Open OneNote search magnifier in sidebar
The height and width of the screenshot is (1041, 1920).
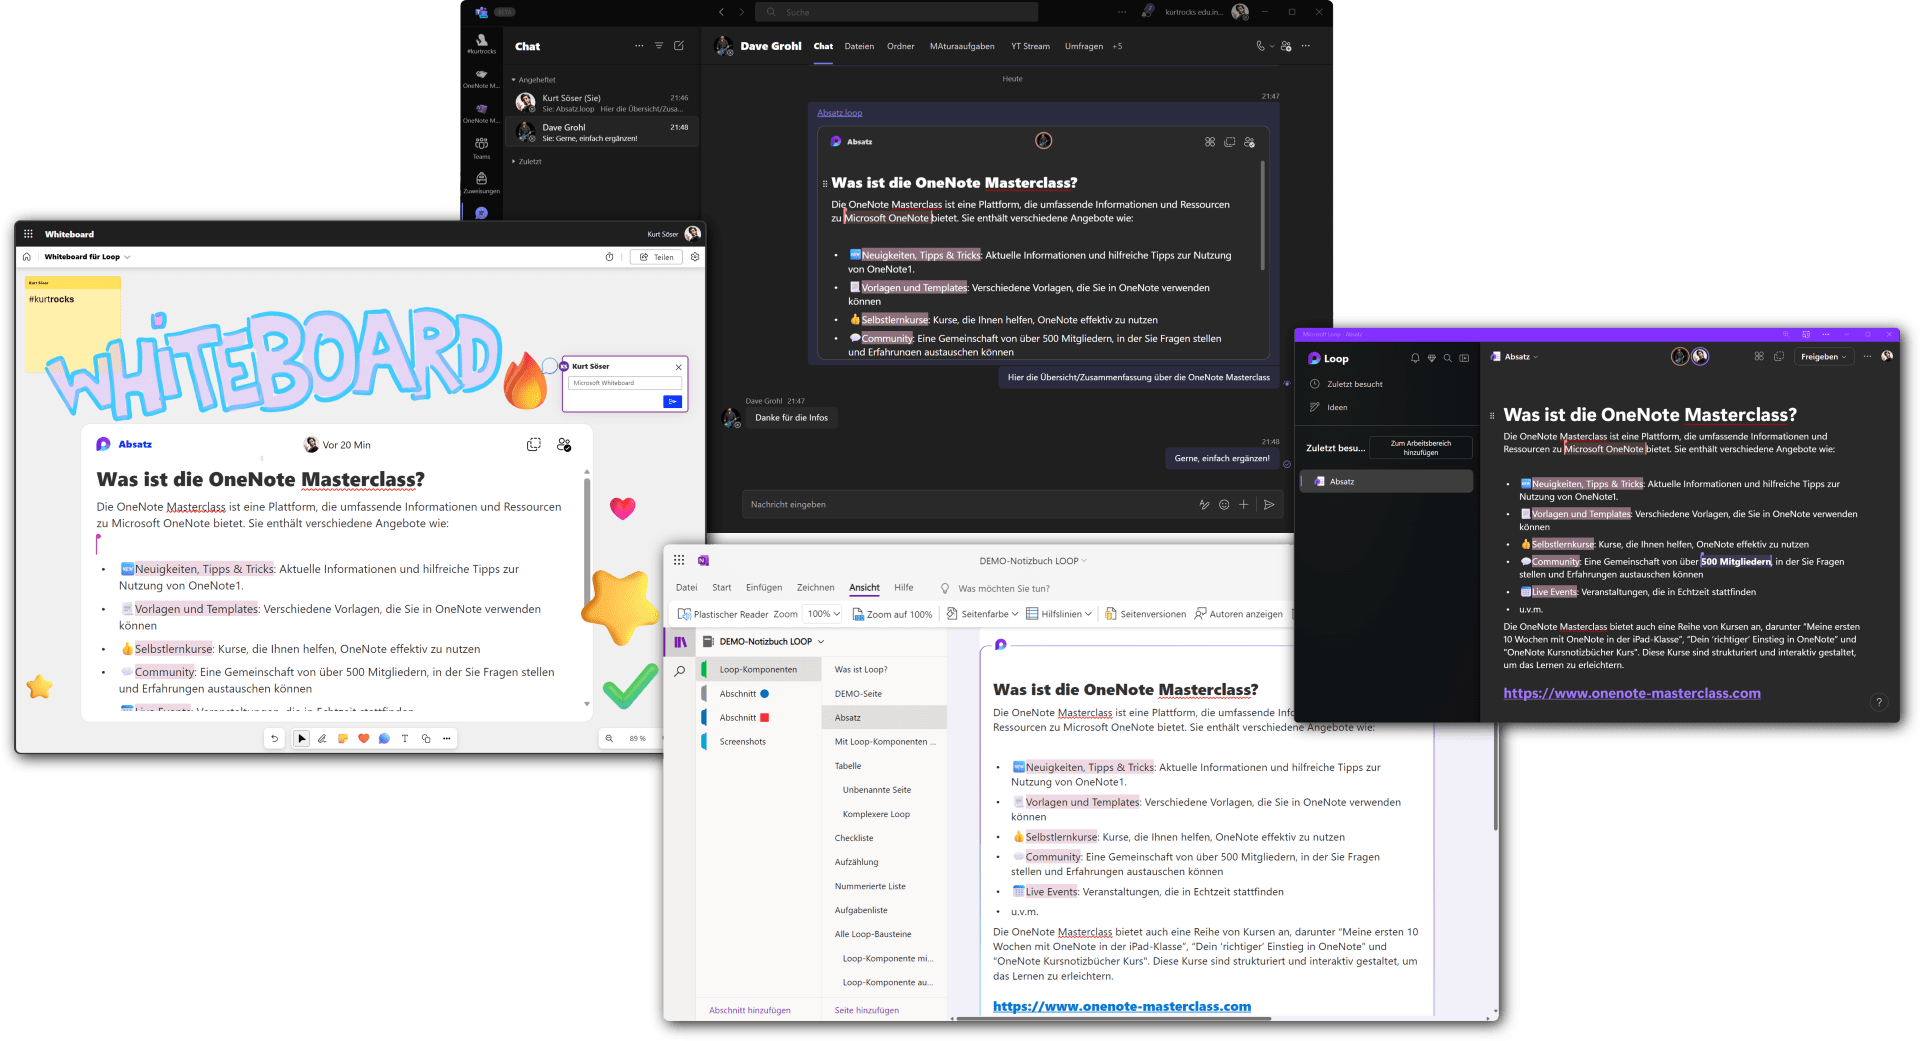click(680, 671)
